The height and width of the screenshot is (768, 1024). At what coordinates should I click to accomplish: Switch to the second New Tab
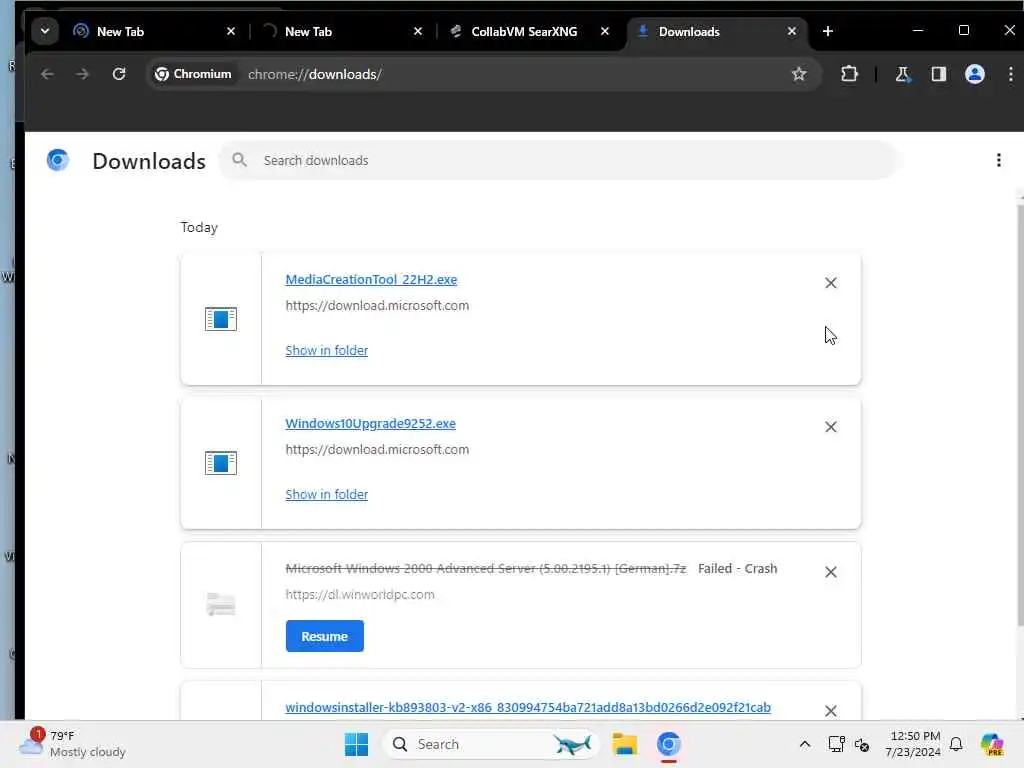[342, 31]
